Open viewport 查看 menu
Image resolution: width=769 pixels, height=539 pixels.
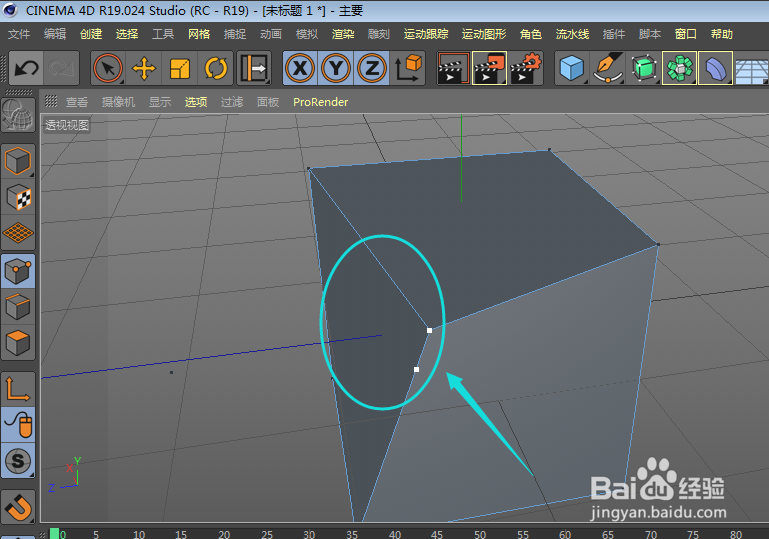(77, 102)
